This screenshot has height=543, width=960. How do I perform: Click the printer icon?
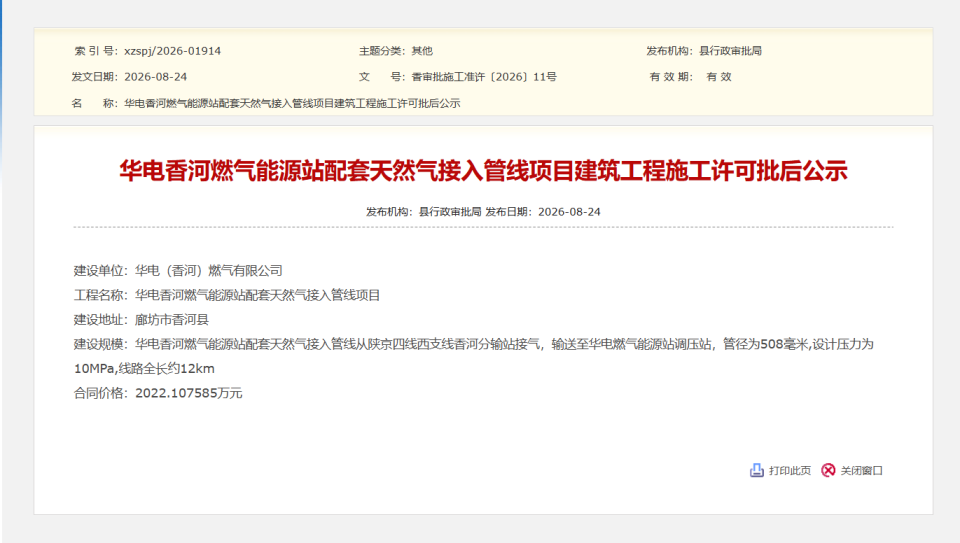(x=757, y=470)
